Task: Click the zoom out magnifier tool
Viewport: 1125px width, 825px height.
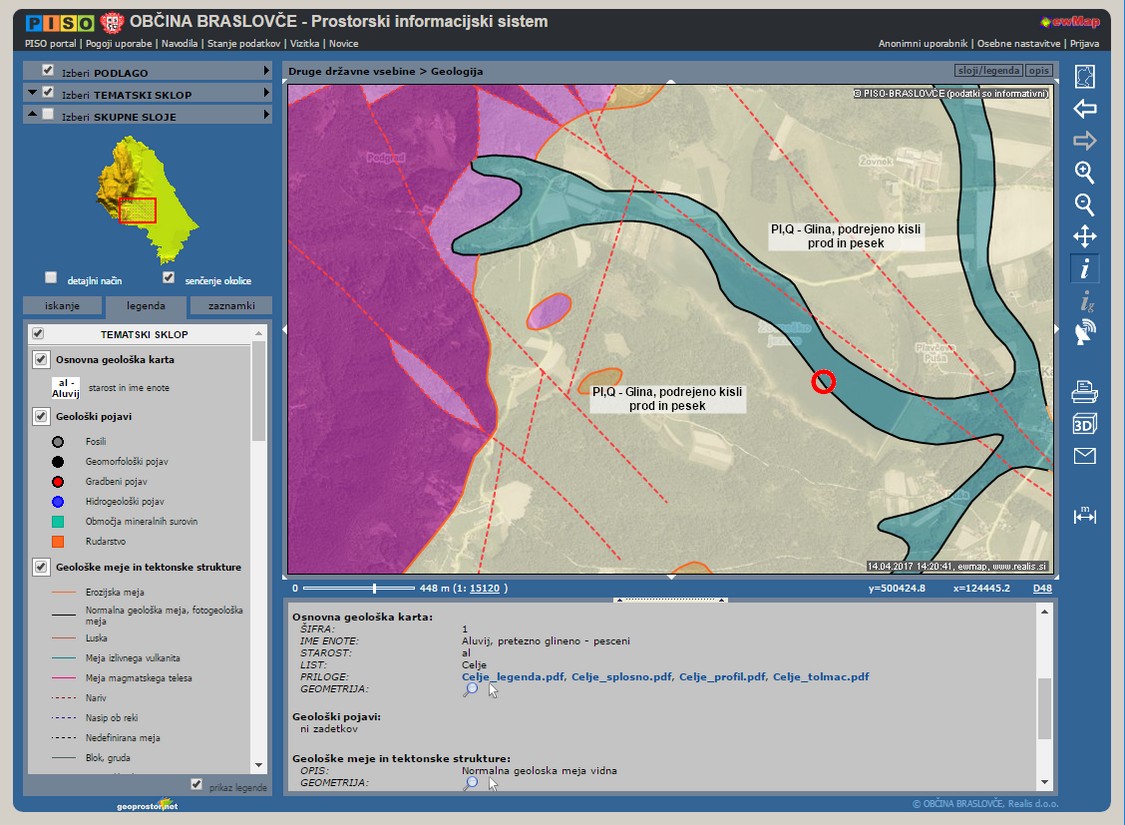Action: point(1084,204)
